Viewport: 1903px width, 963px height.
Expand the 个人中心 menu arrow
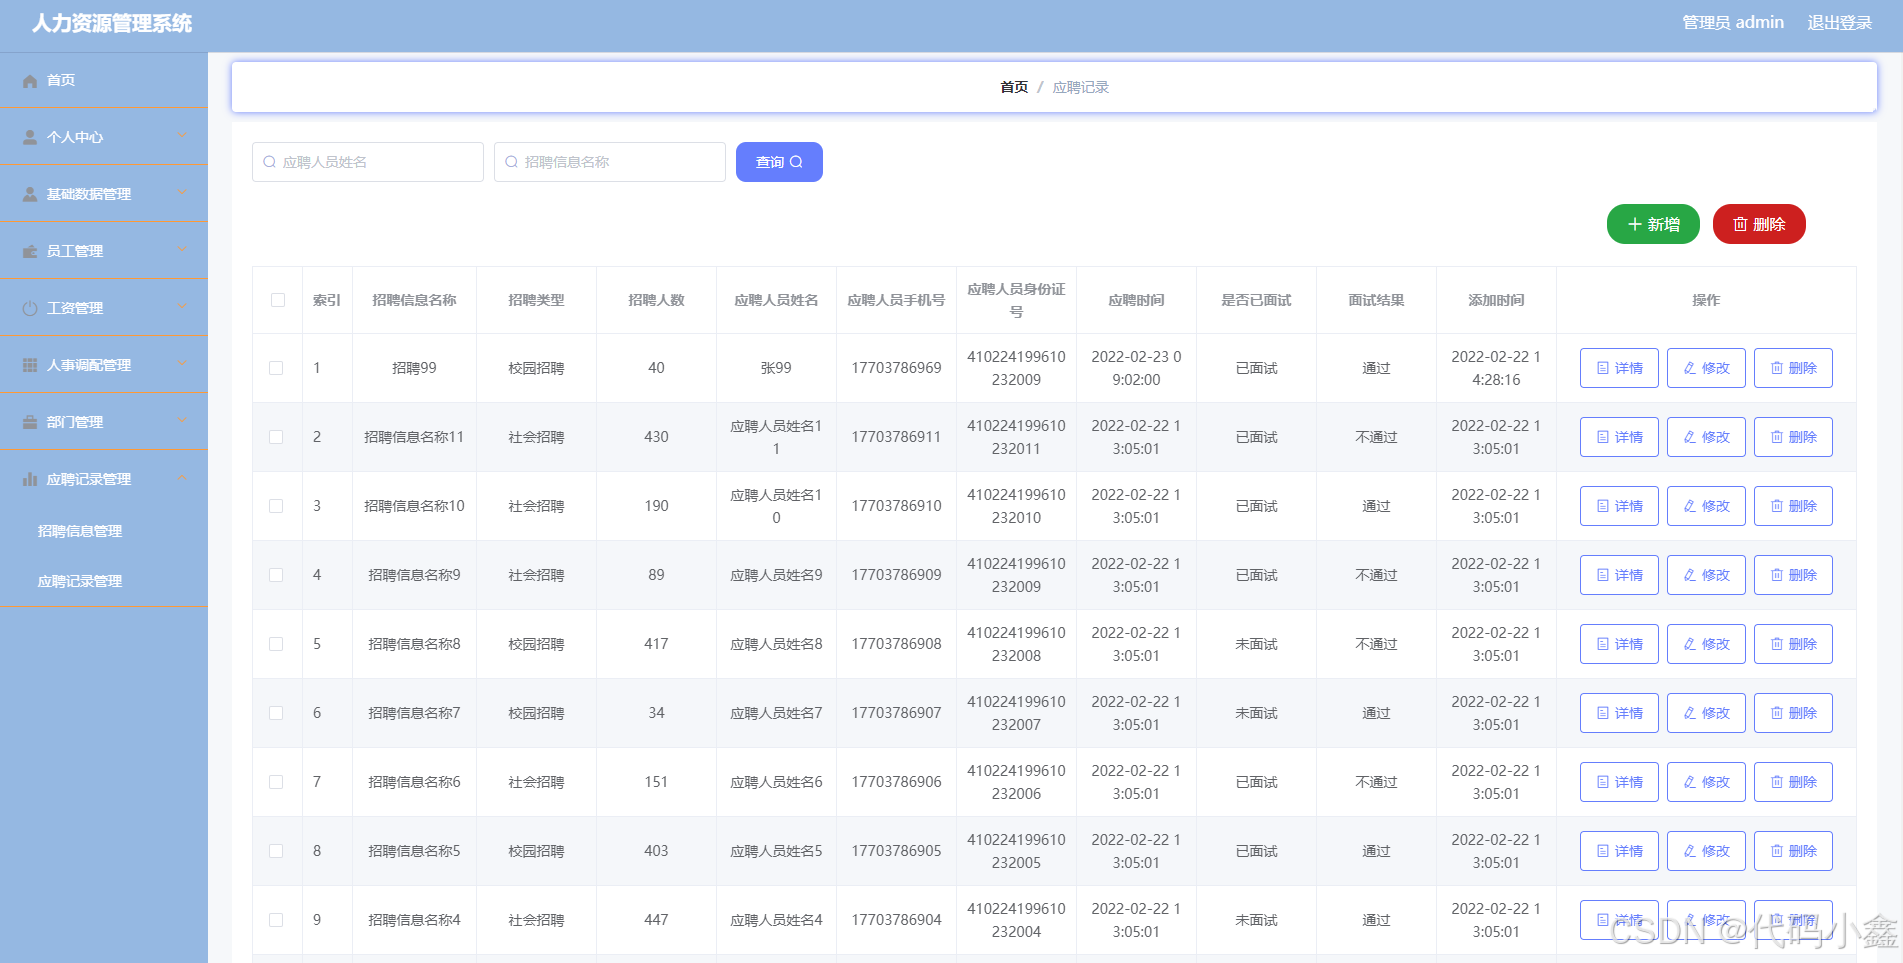[x=182, y=135]
